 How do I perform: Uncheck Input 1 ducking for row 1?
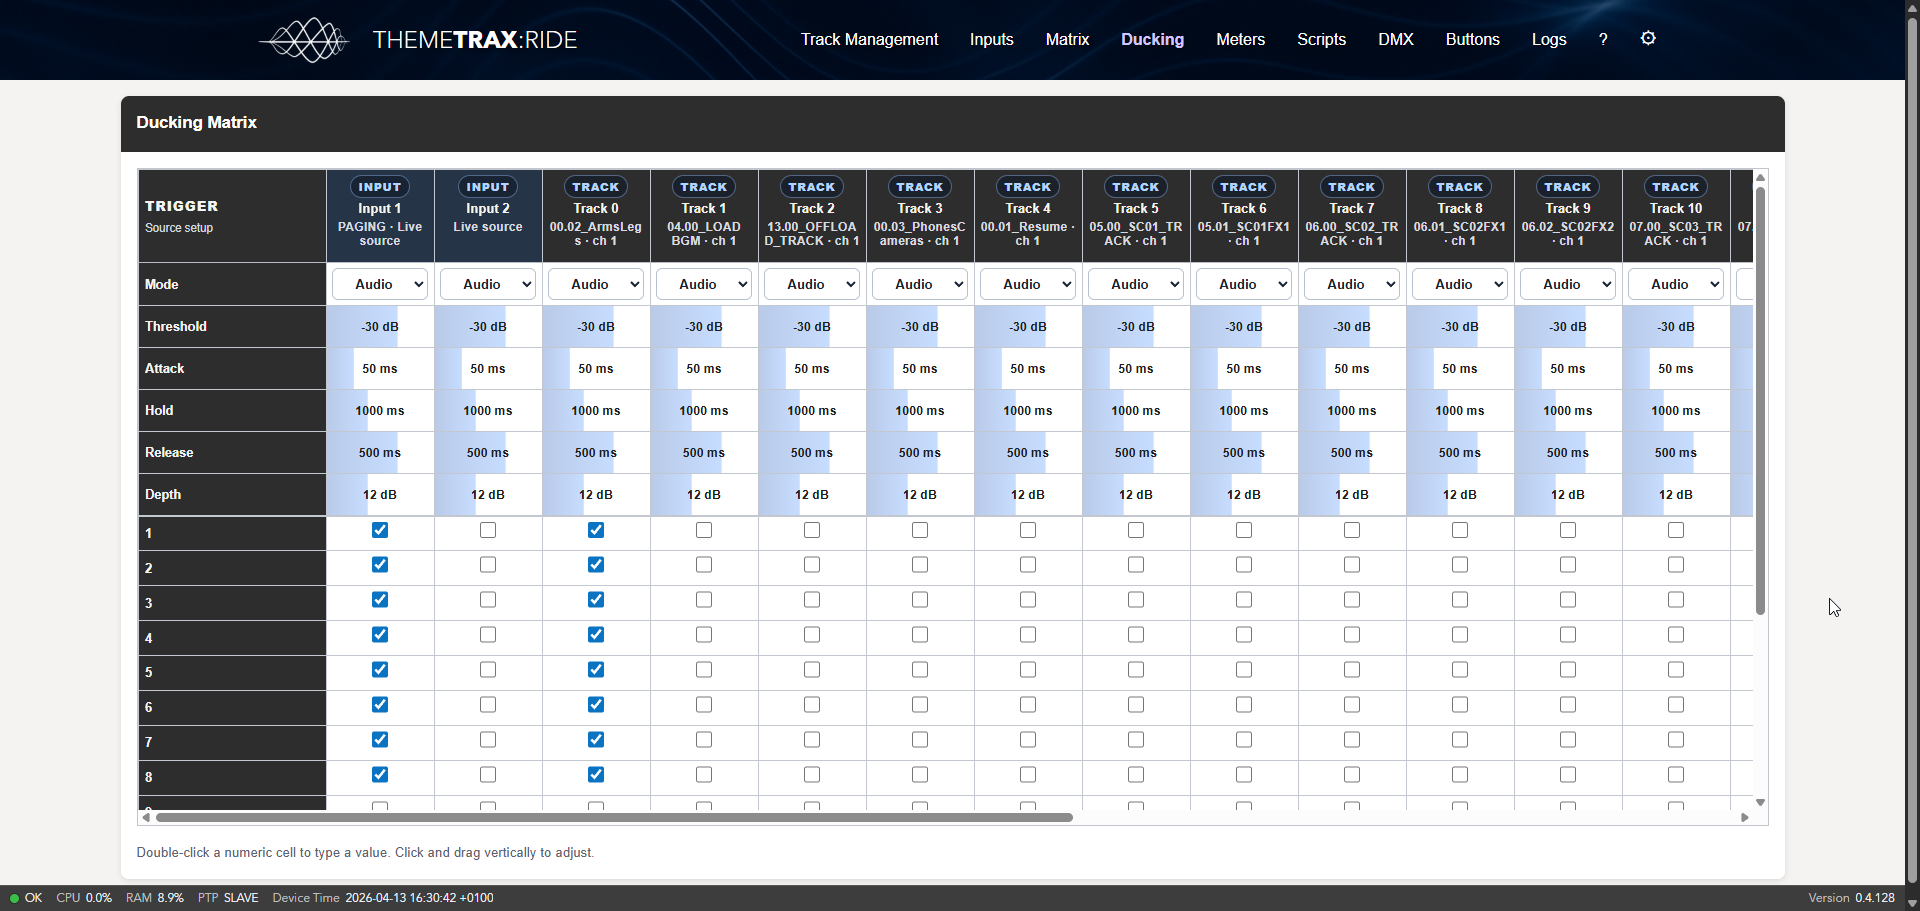(x=380, y=530)
